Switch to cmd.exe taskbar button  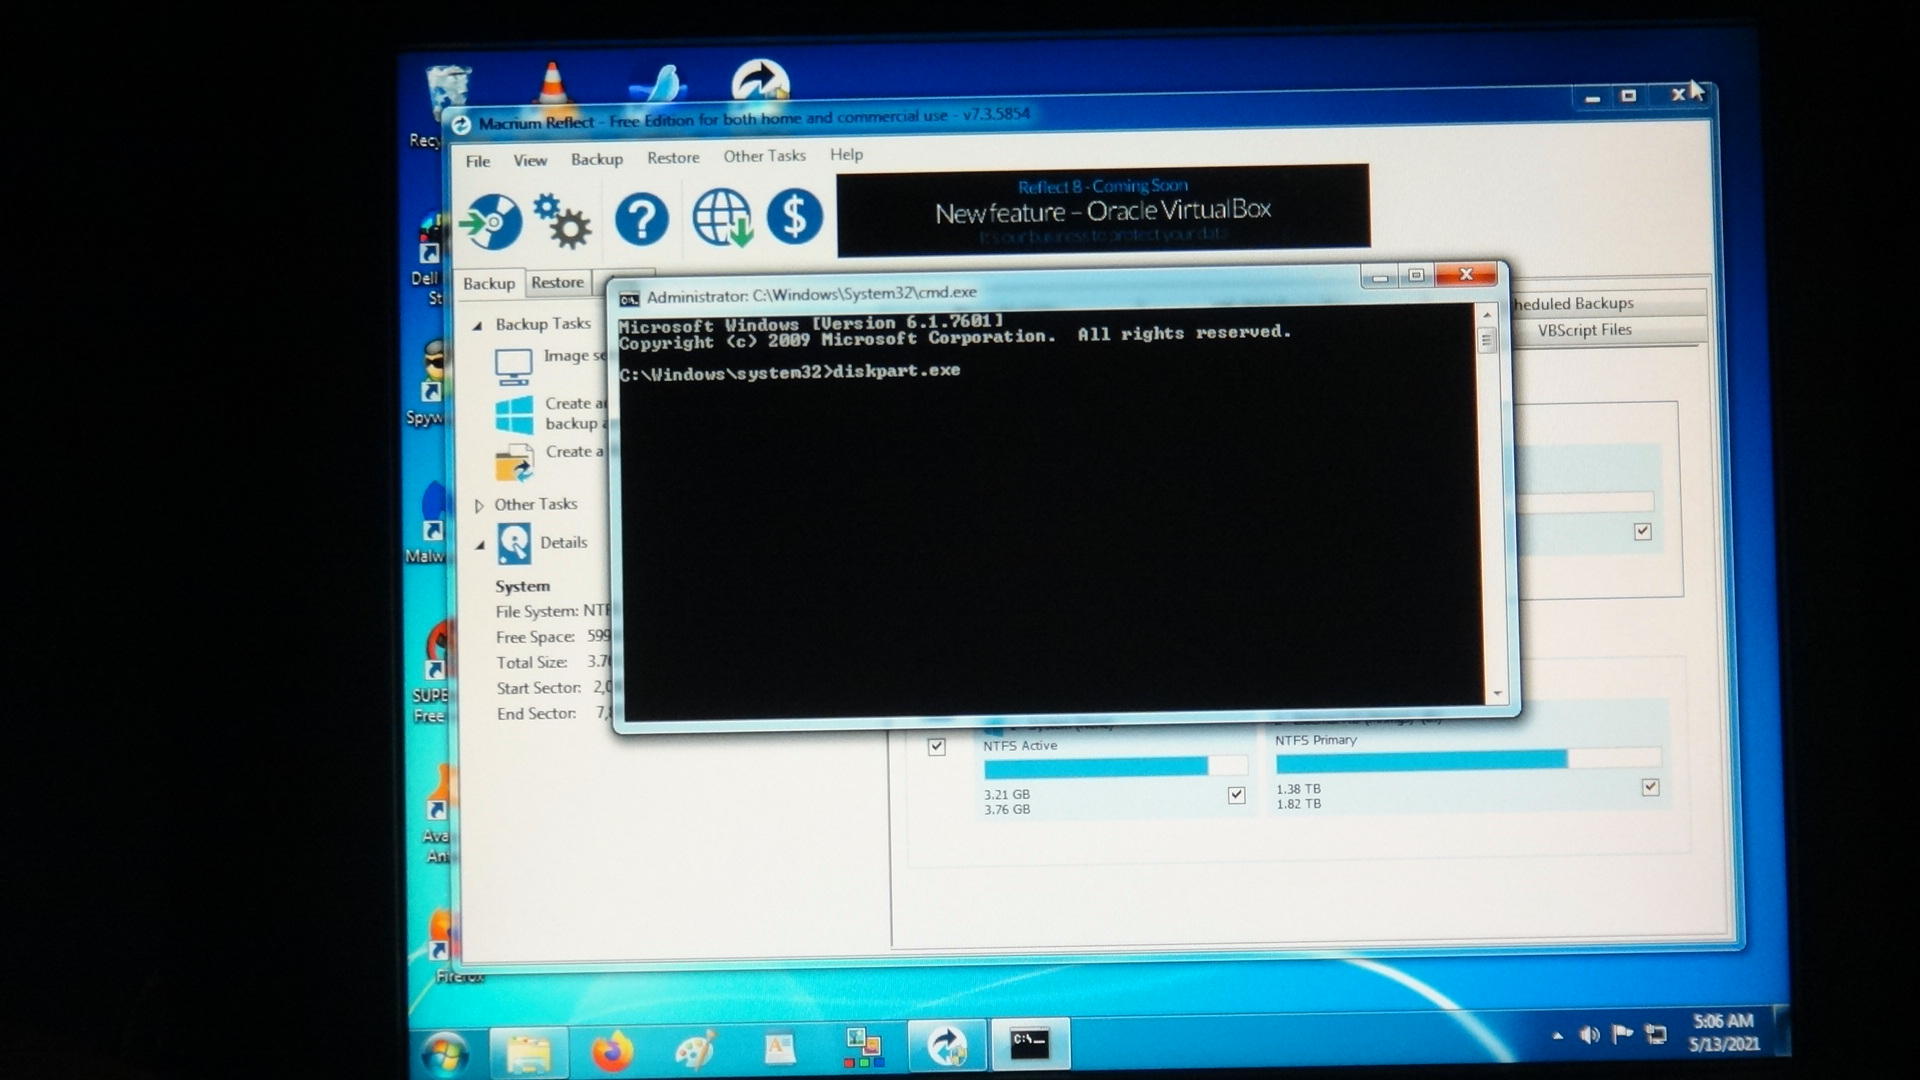[1030, 1044]
